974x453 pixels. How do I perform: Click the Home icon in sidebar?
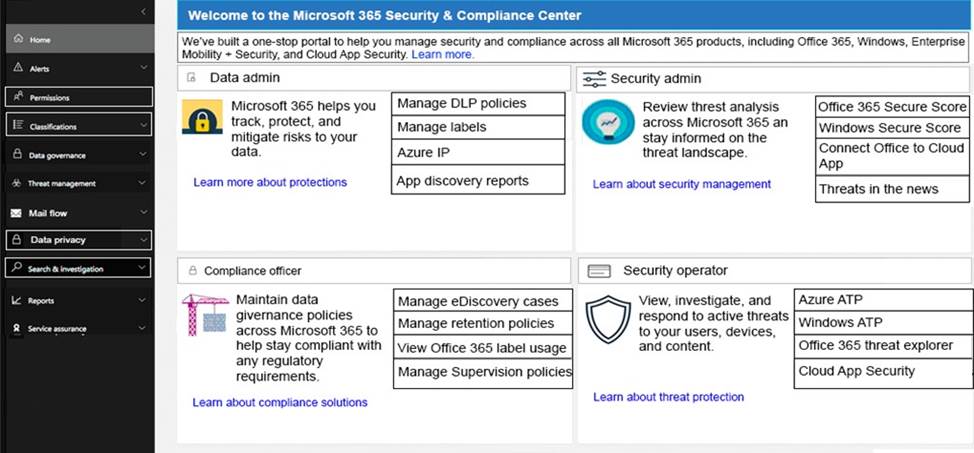point(18,39)
